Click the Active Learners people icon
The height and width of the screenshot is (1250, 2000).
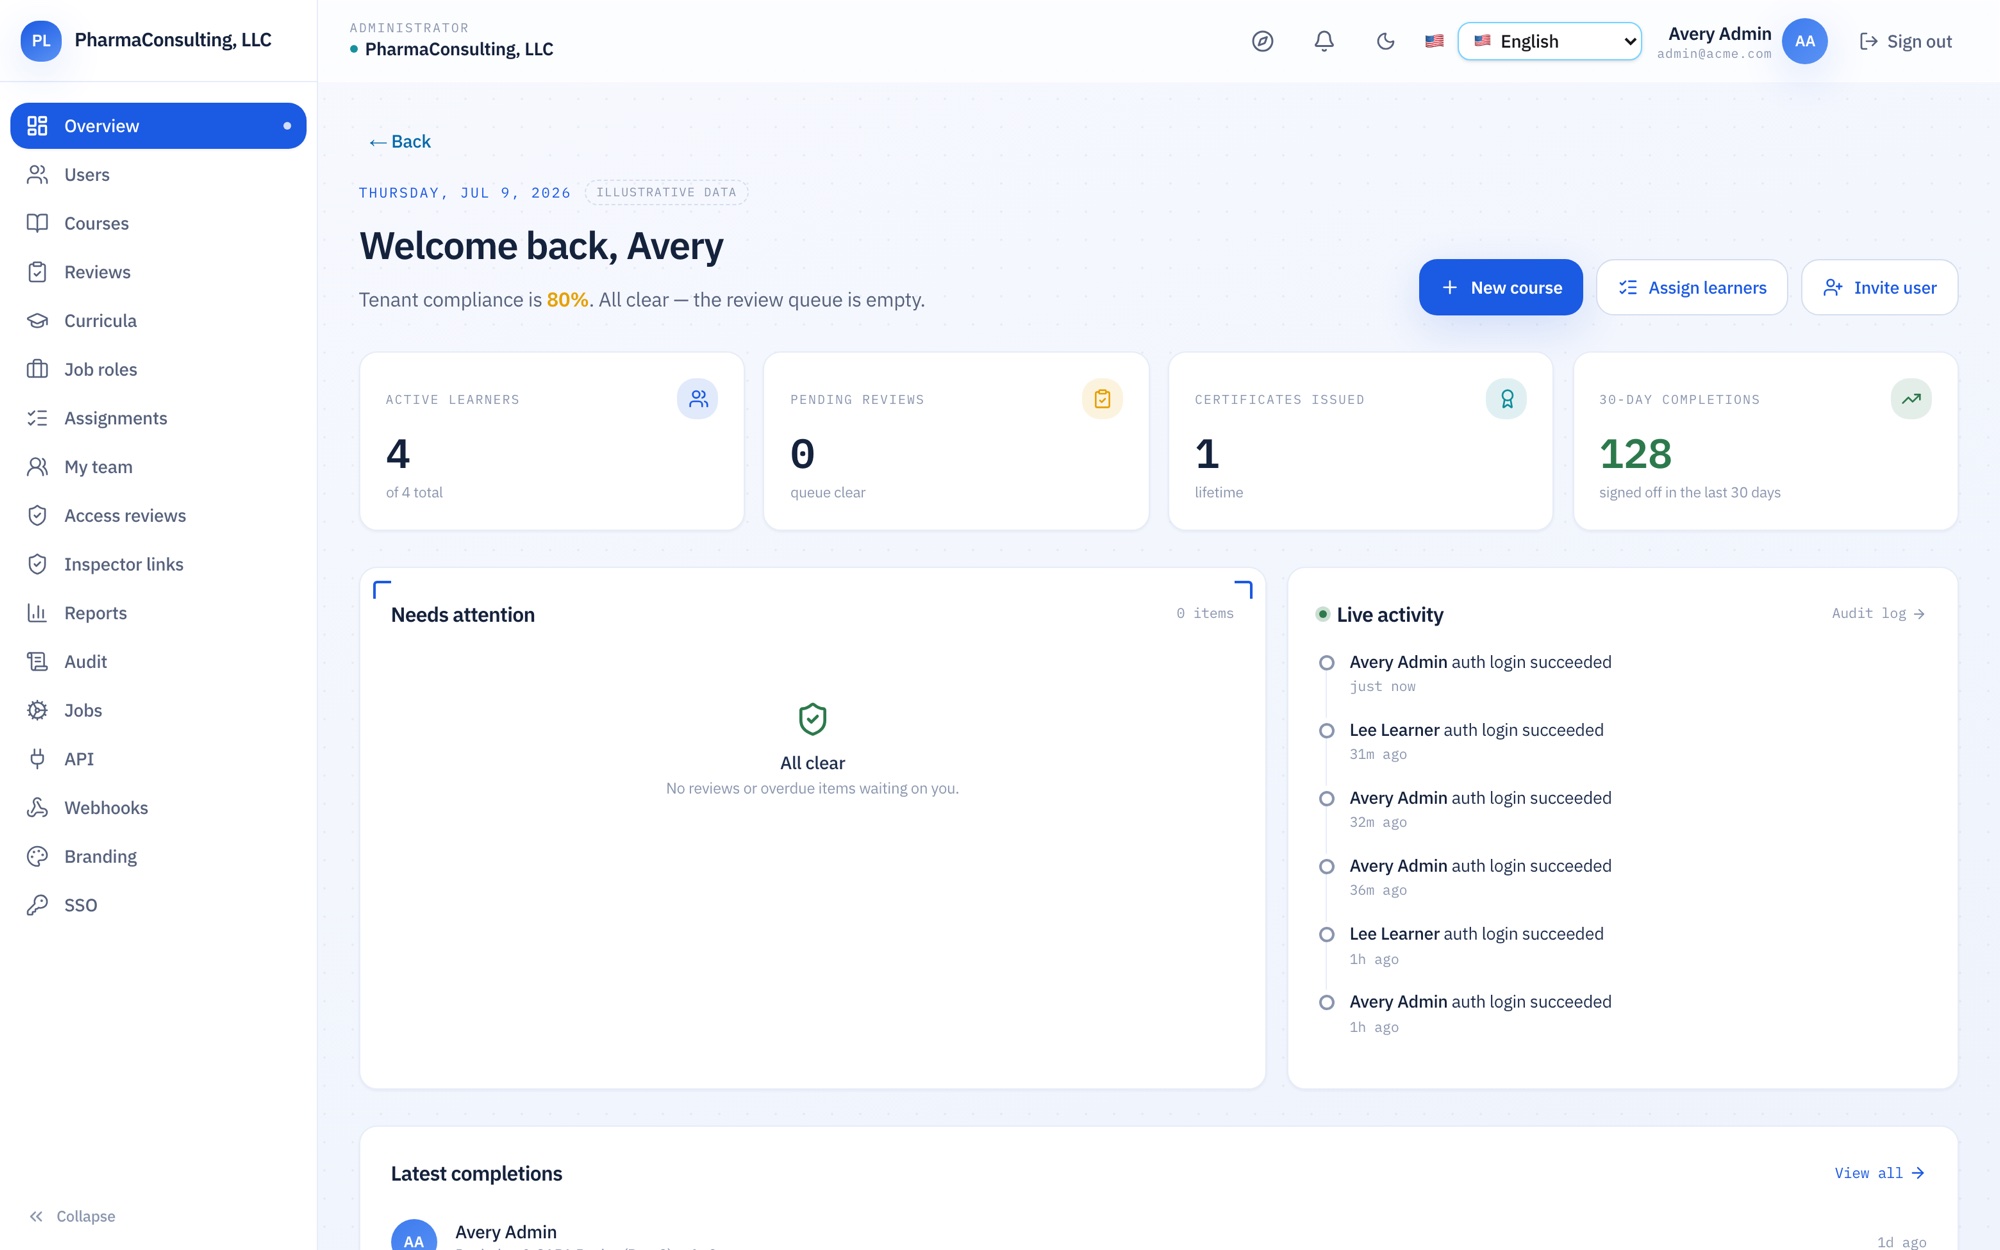[x=698, y=399]
